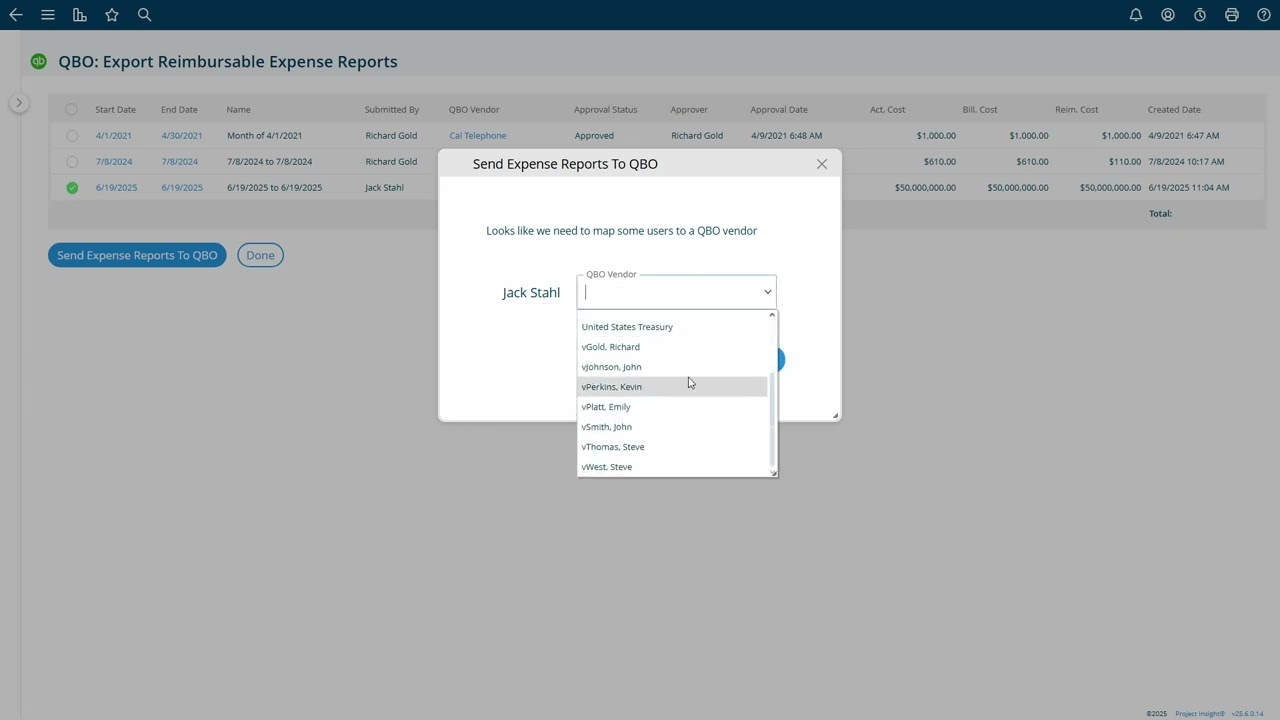
Task: Choose vWest, Steve from list
Action: 672,467
